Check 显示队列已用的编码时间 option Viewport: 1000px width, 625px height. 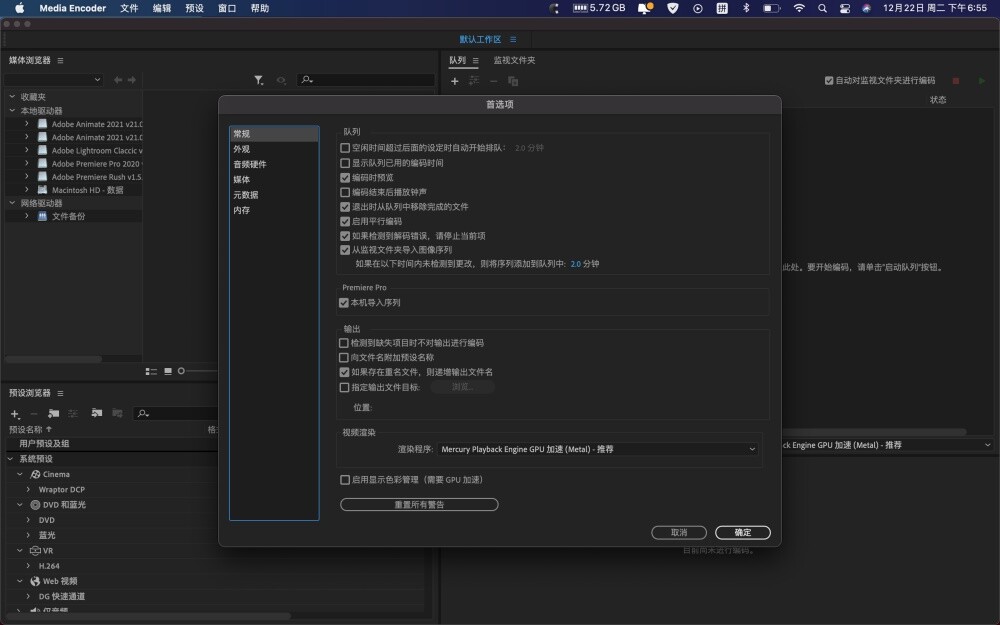pos(345,163)
